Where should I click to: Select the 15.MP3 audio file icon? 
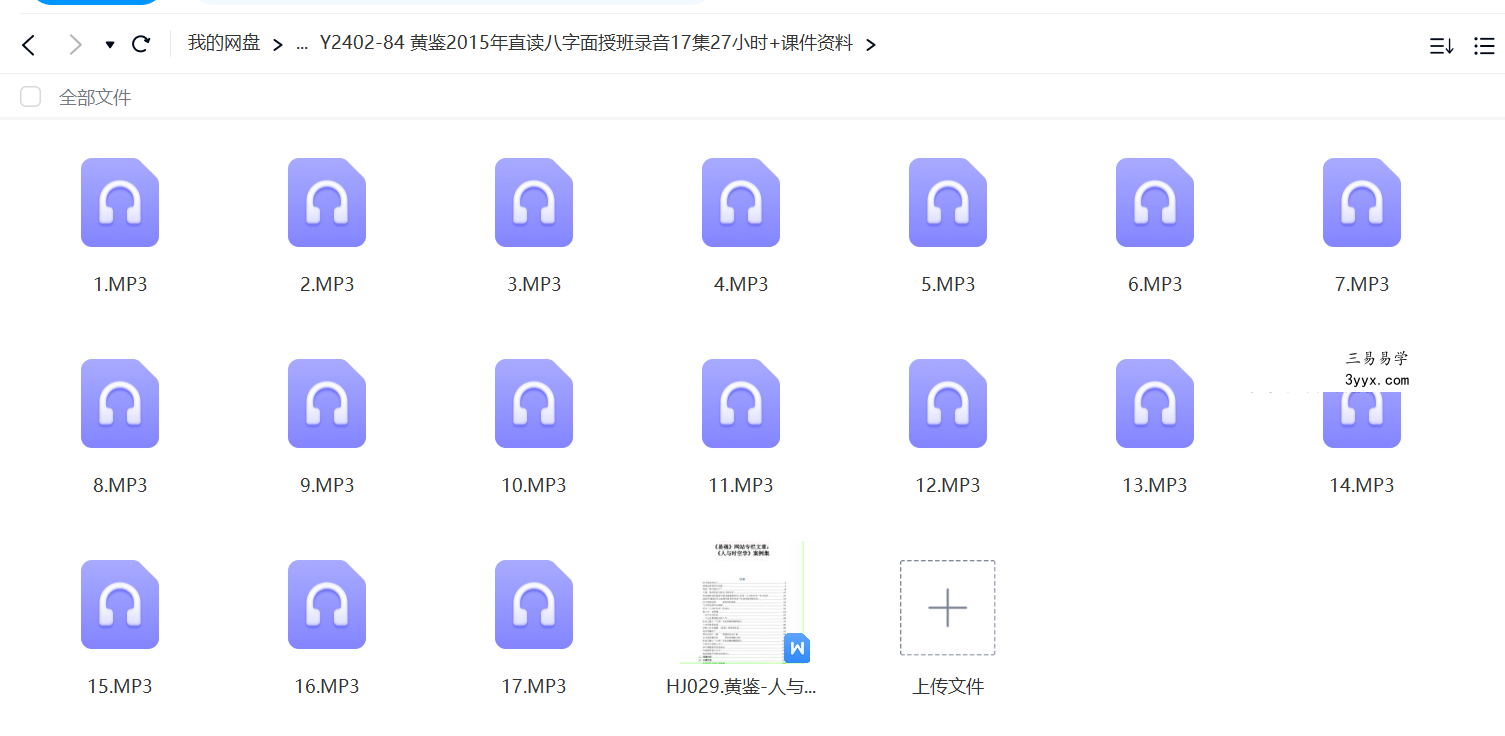click(120, 604)
